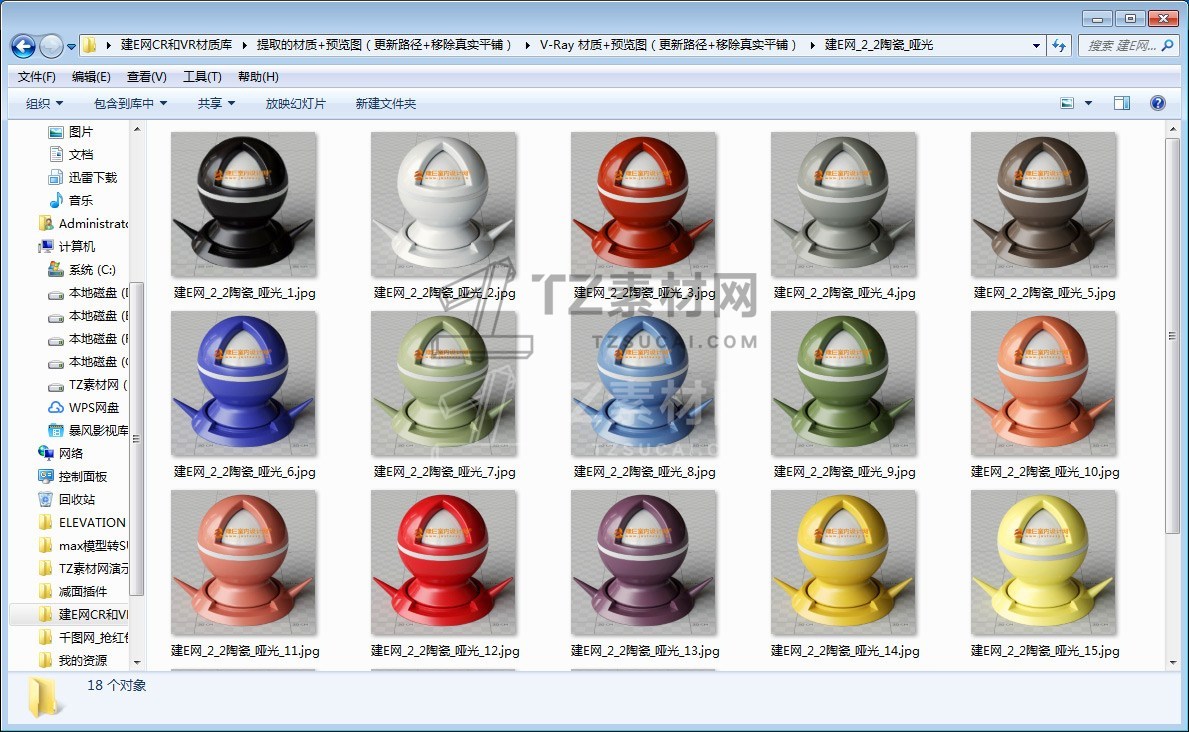1189x732 pixels.
Task: Select the dark green thumbnail 哑光_9.jpg
Action: point(843,383)
